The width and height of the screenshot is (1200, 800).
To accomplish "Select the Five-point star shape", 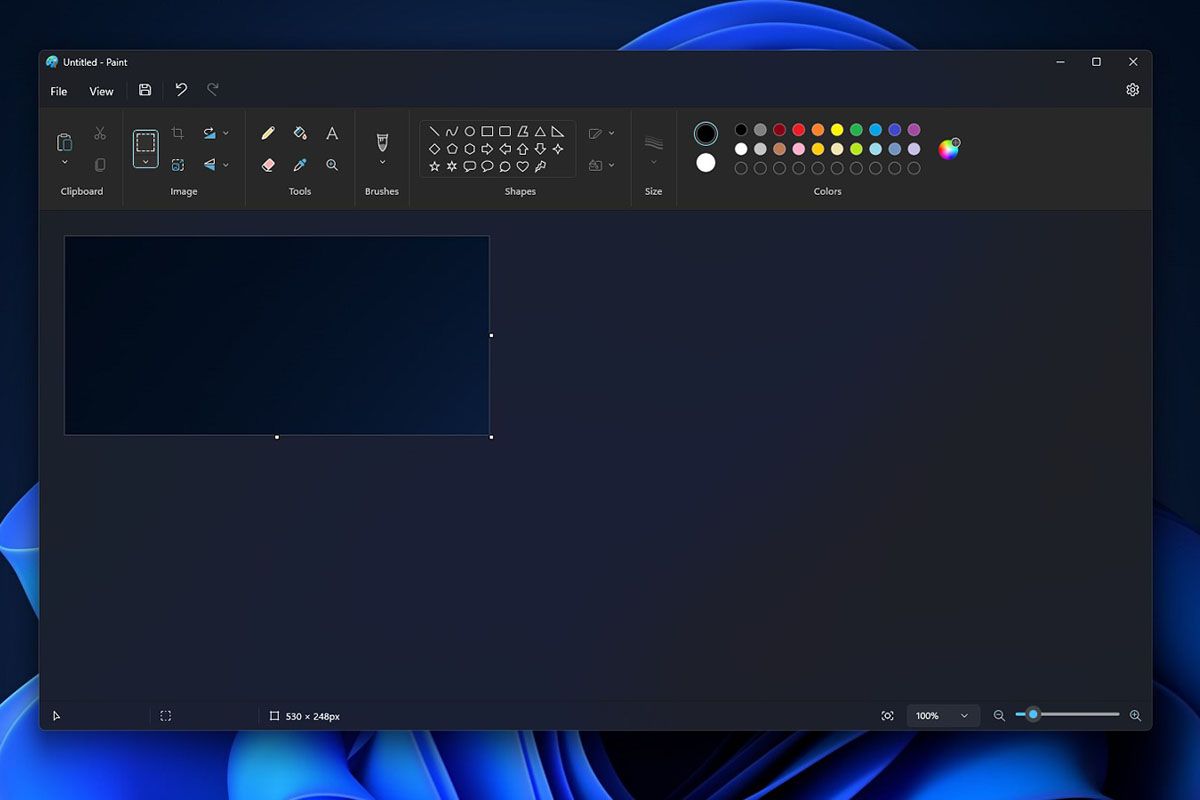I will [434, 166].
